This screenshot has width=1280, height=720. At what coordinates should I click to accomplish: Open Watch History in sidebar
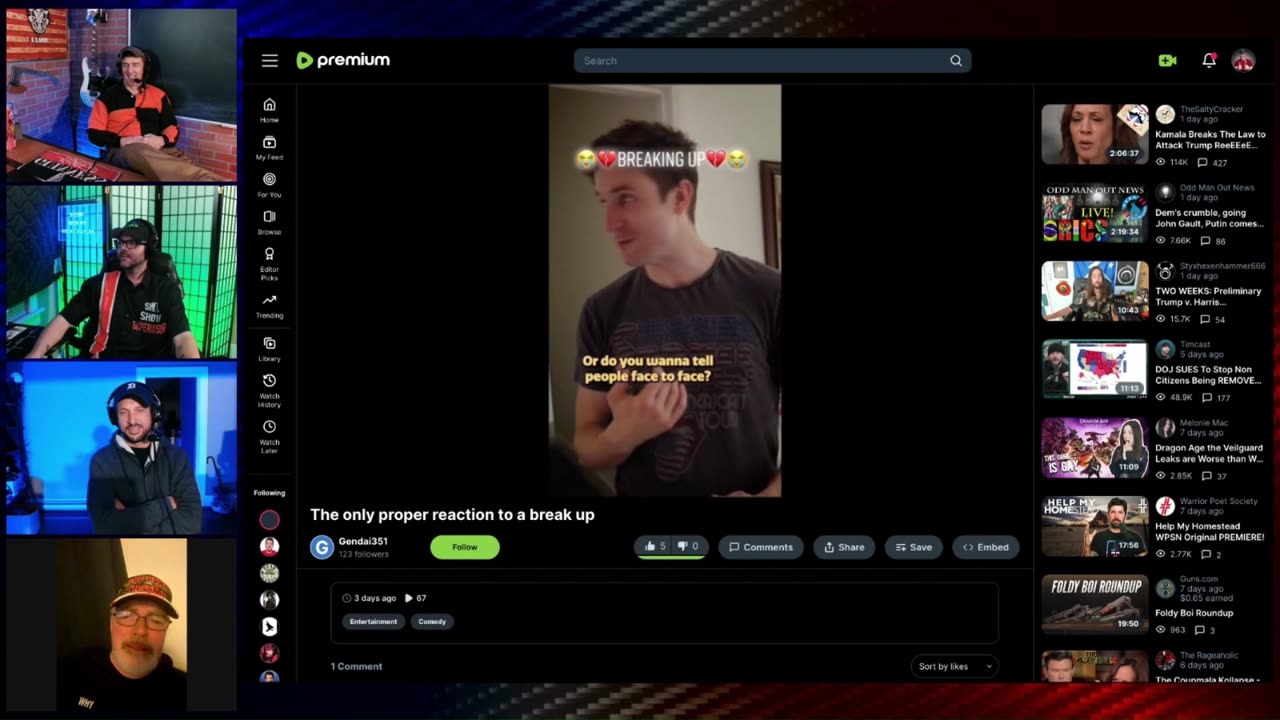coord(269,391)
